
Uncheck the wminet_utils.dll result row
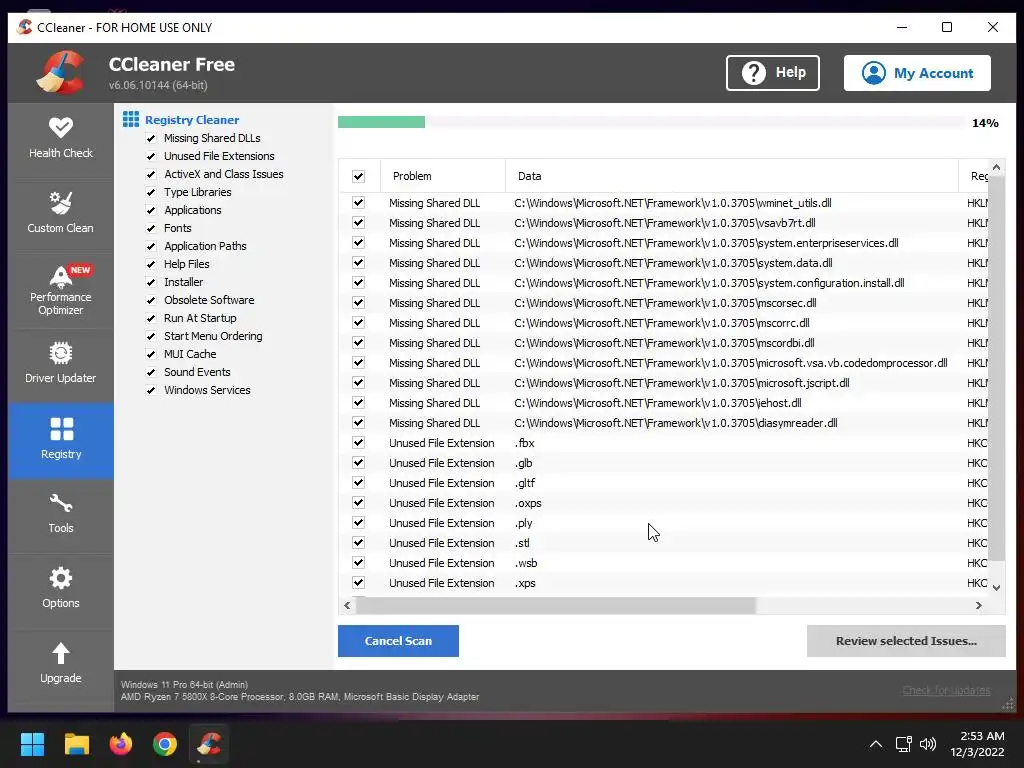tap(358, 202)
